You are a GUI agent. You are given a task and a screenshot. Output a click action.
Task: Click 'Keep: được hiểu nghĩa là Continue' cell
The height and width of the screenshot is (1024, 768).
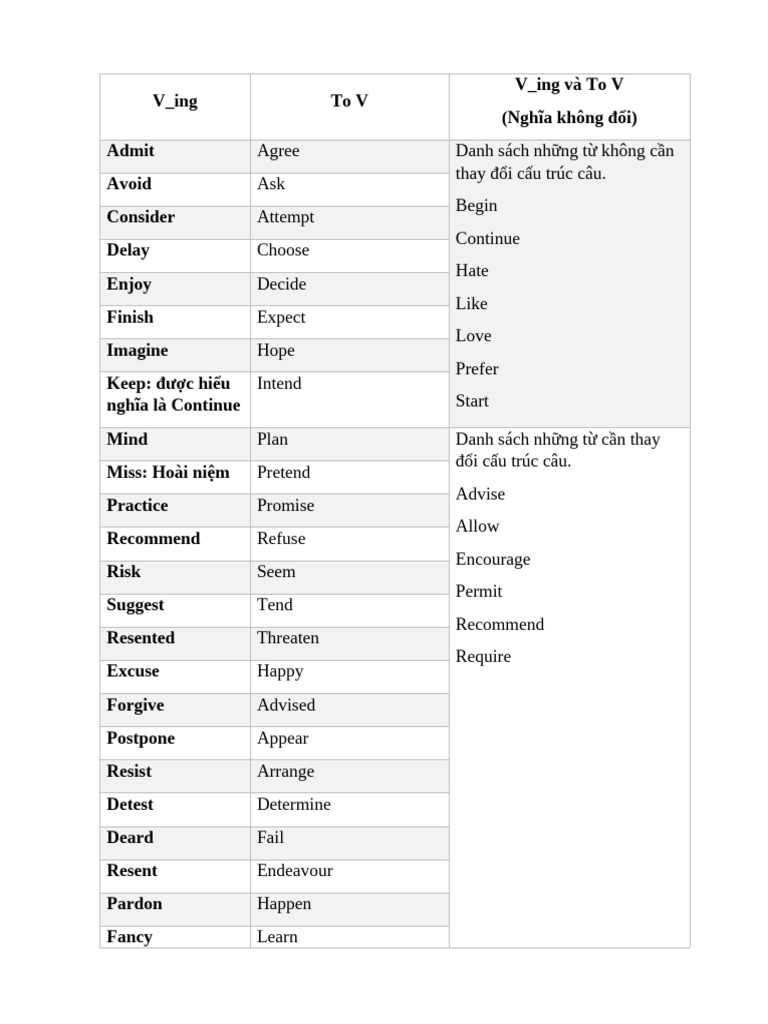click(x=175, y=400)
